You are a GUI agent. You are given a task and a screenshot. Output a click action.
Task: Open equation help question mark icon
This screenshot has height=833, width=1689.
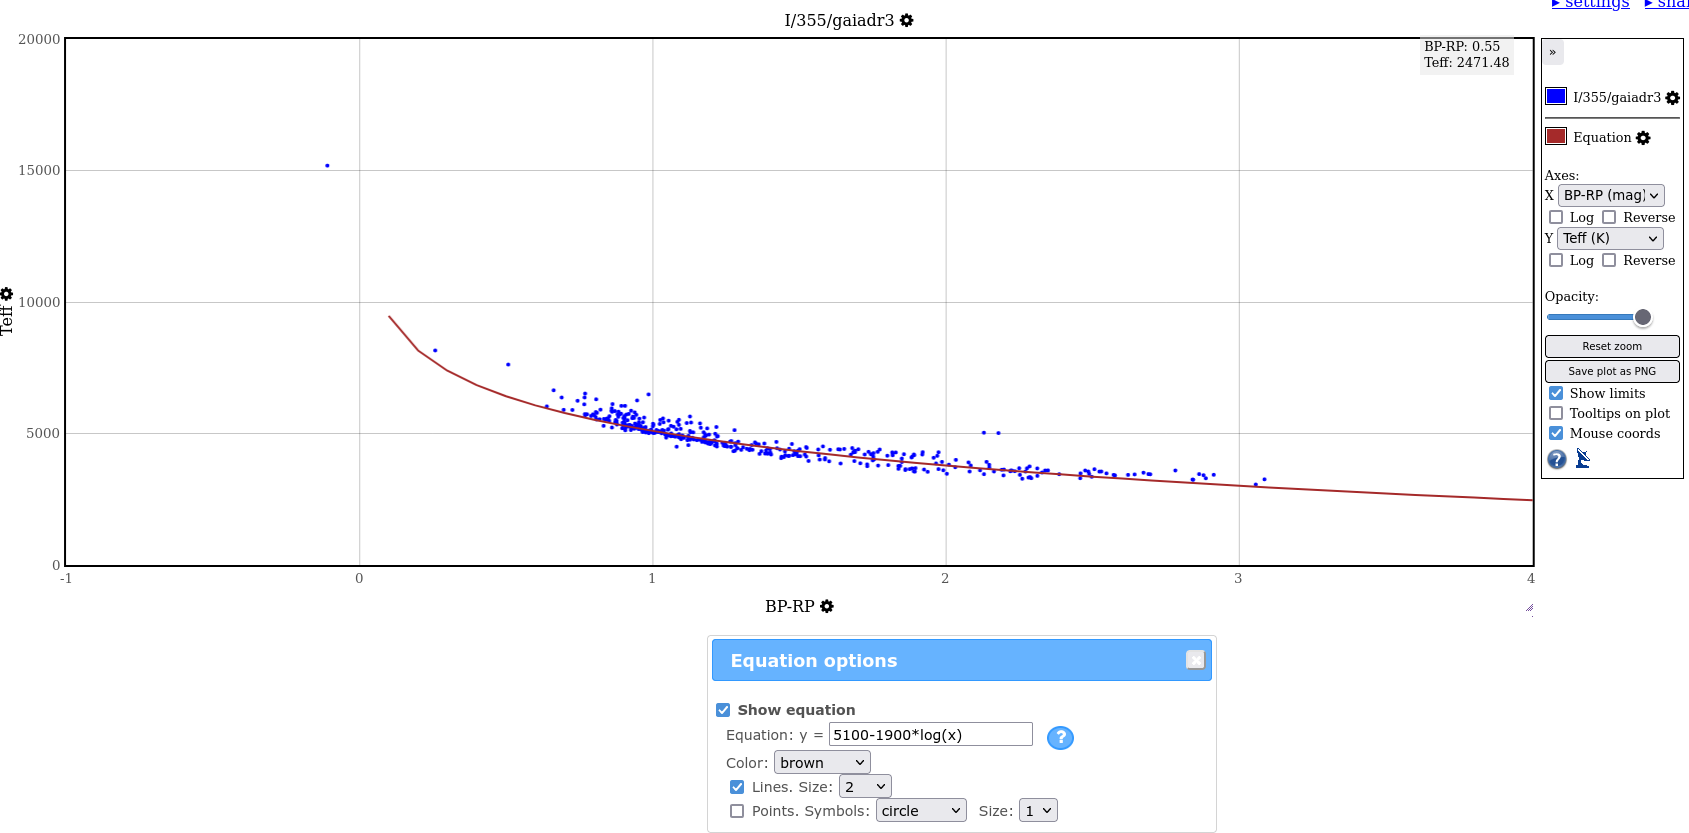pos(1060,737)
